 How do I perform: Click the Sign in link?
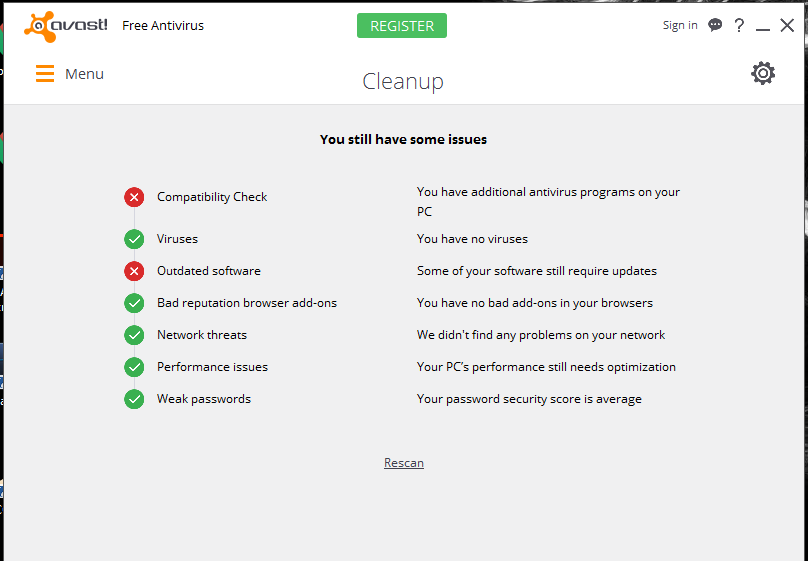[680, 25]
